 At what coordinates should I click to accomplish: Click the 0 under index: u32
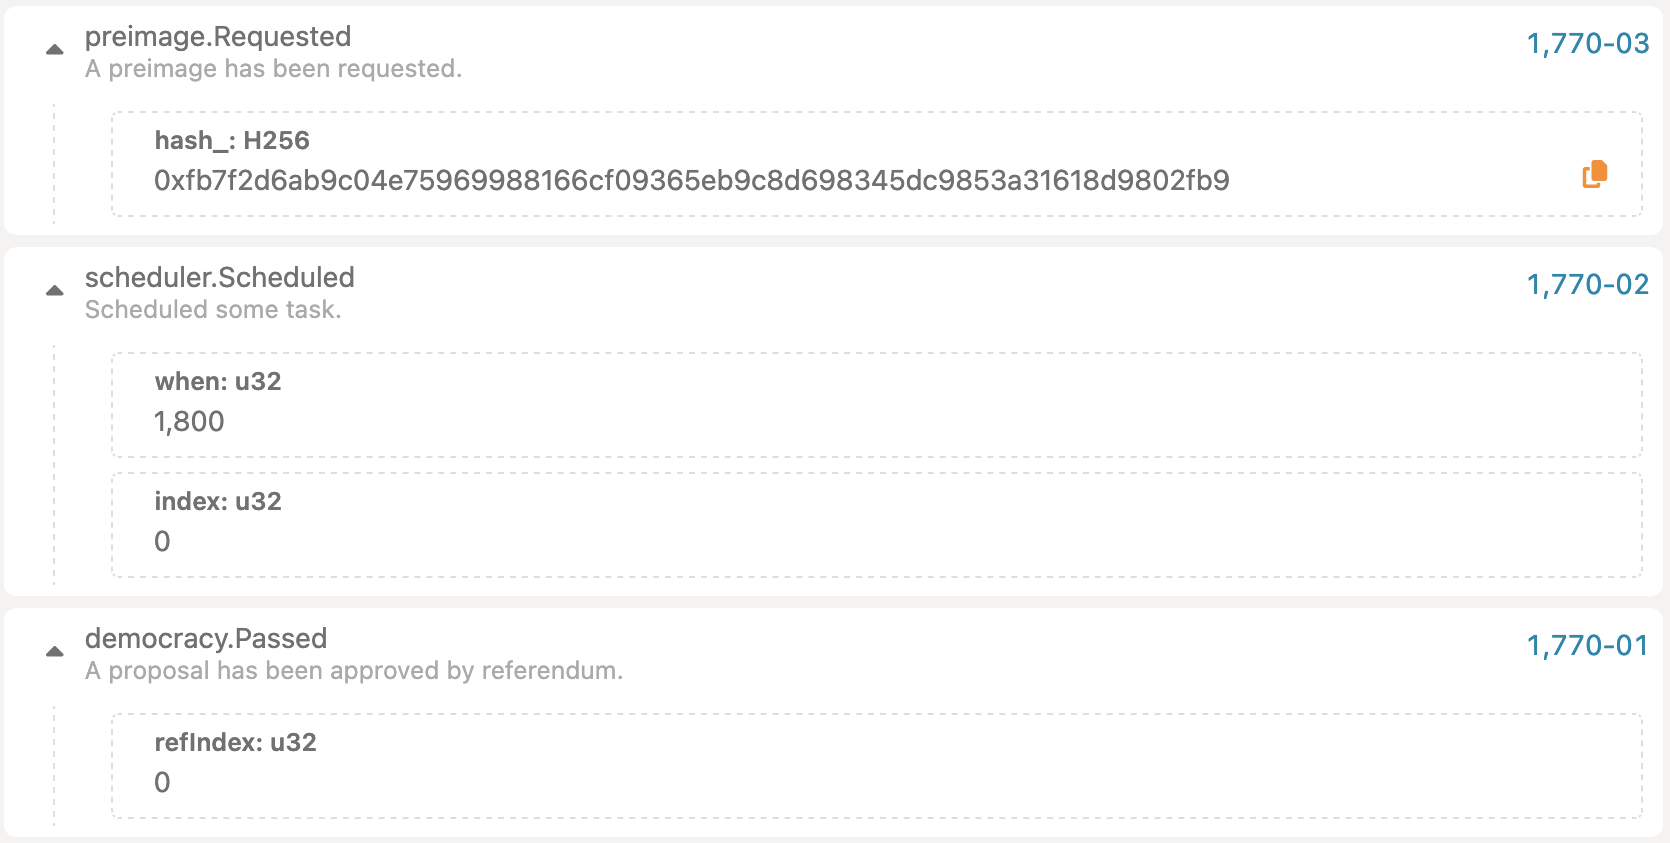pos(162,542)
